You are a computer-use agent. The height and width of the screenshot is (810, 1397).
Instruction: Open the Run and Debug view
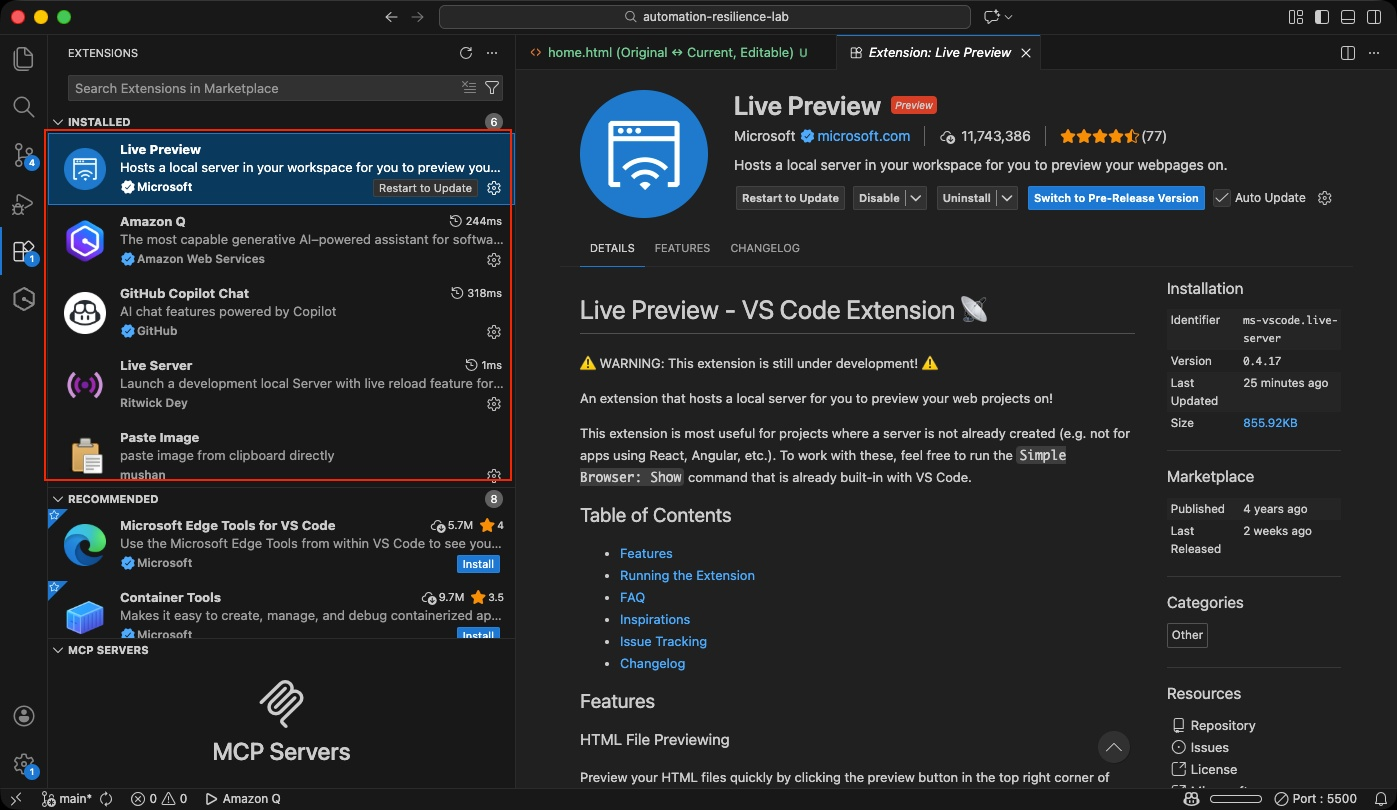click(24, 204)
